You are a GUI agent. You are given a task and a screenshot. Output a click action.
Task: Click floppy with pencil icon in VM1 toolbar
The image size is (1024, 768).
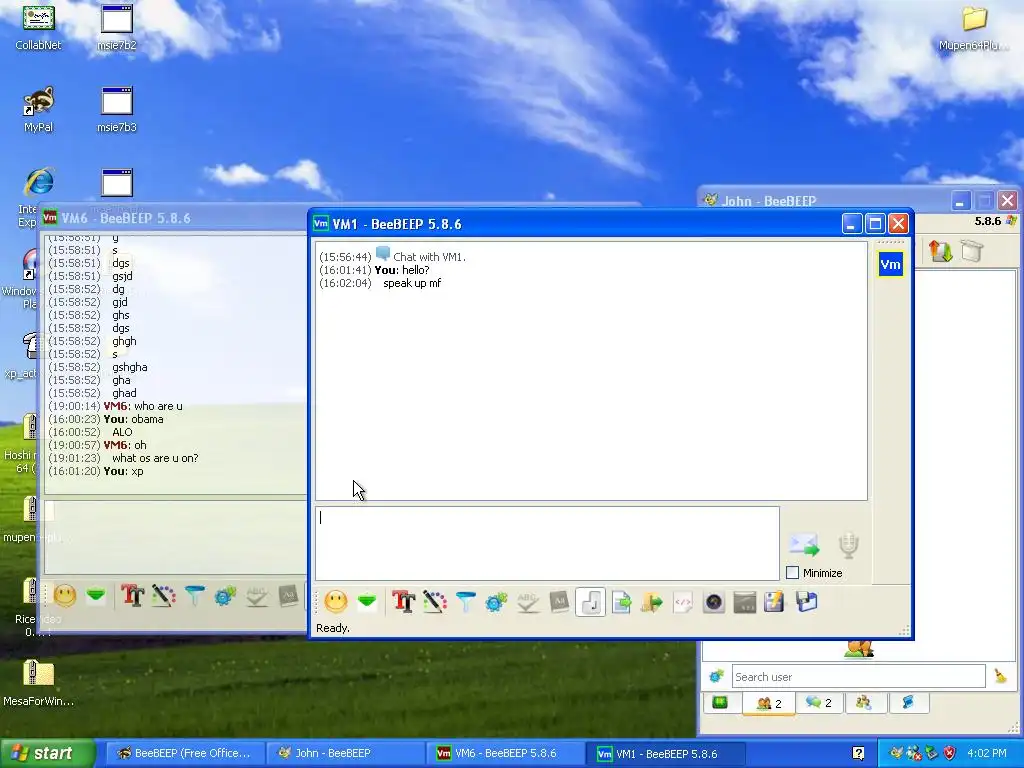click(775, 601)
